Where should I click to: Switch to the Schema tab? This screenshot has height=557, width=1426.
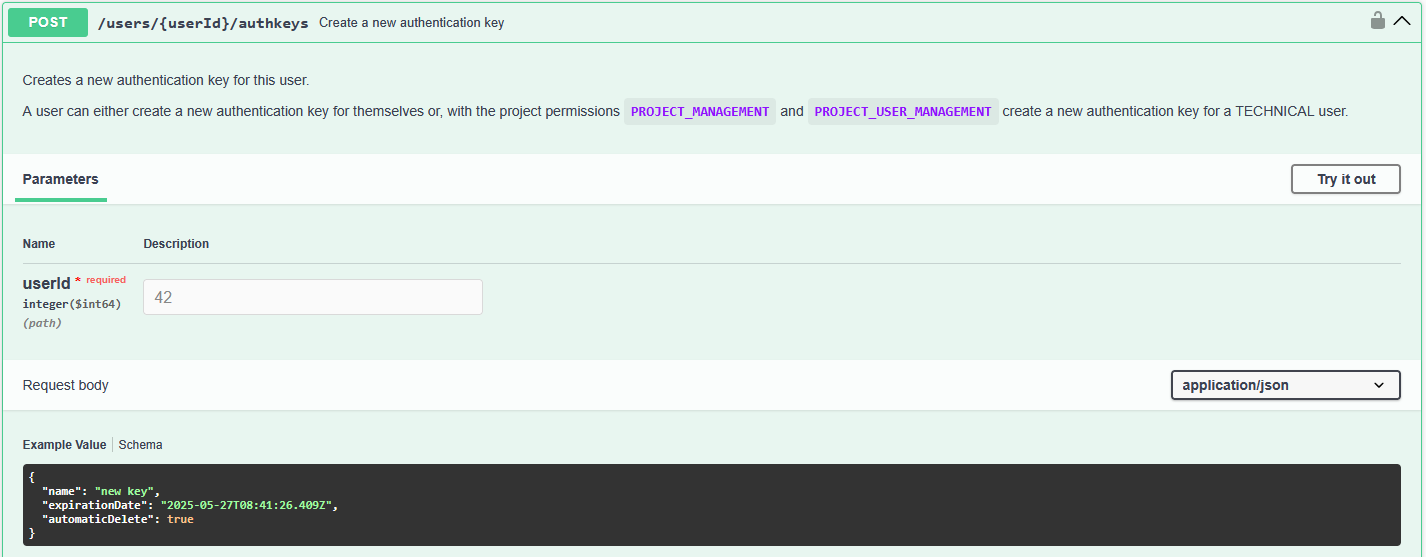tap(140, 445)
